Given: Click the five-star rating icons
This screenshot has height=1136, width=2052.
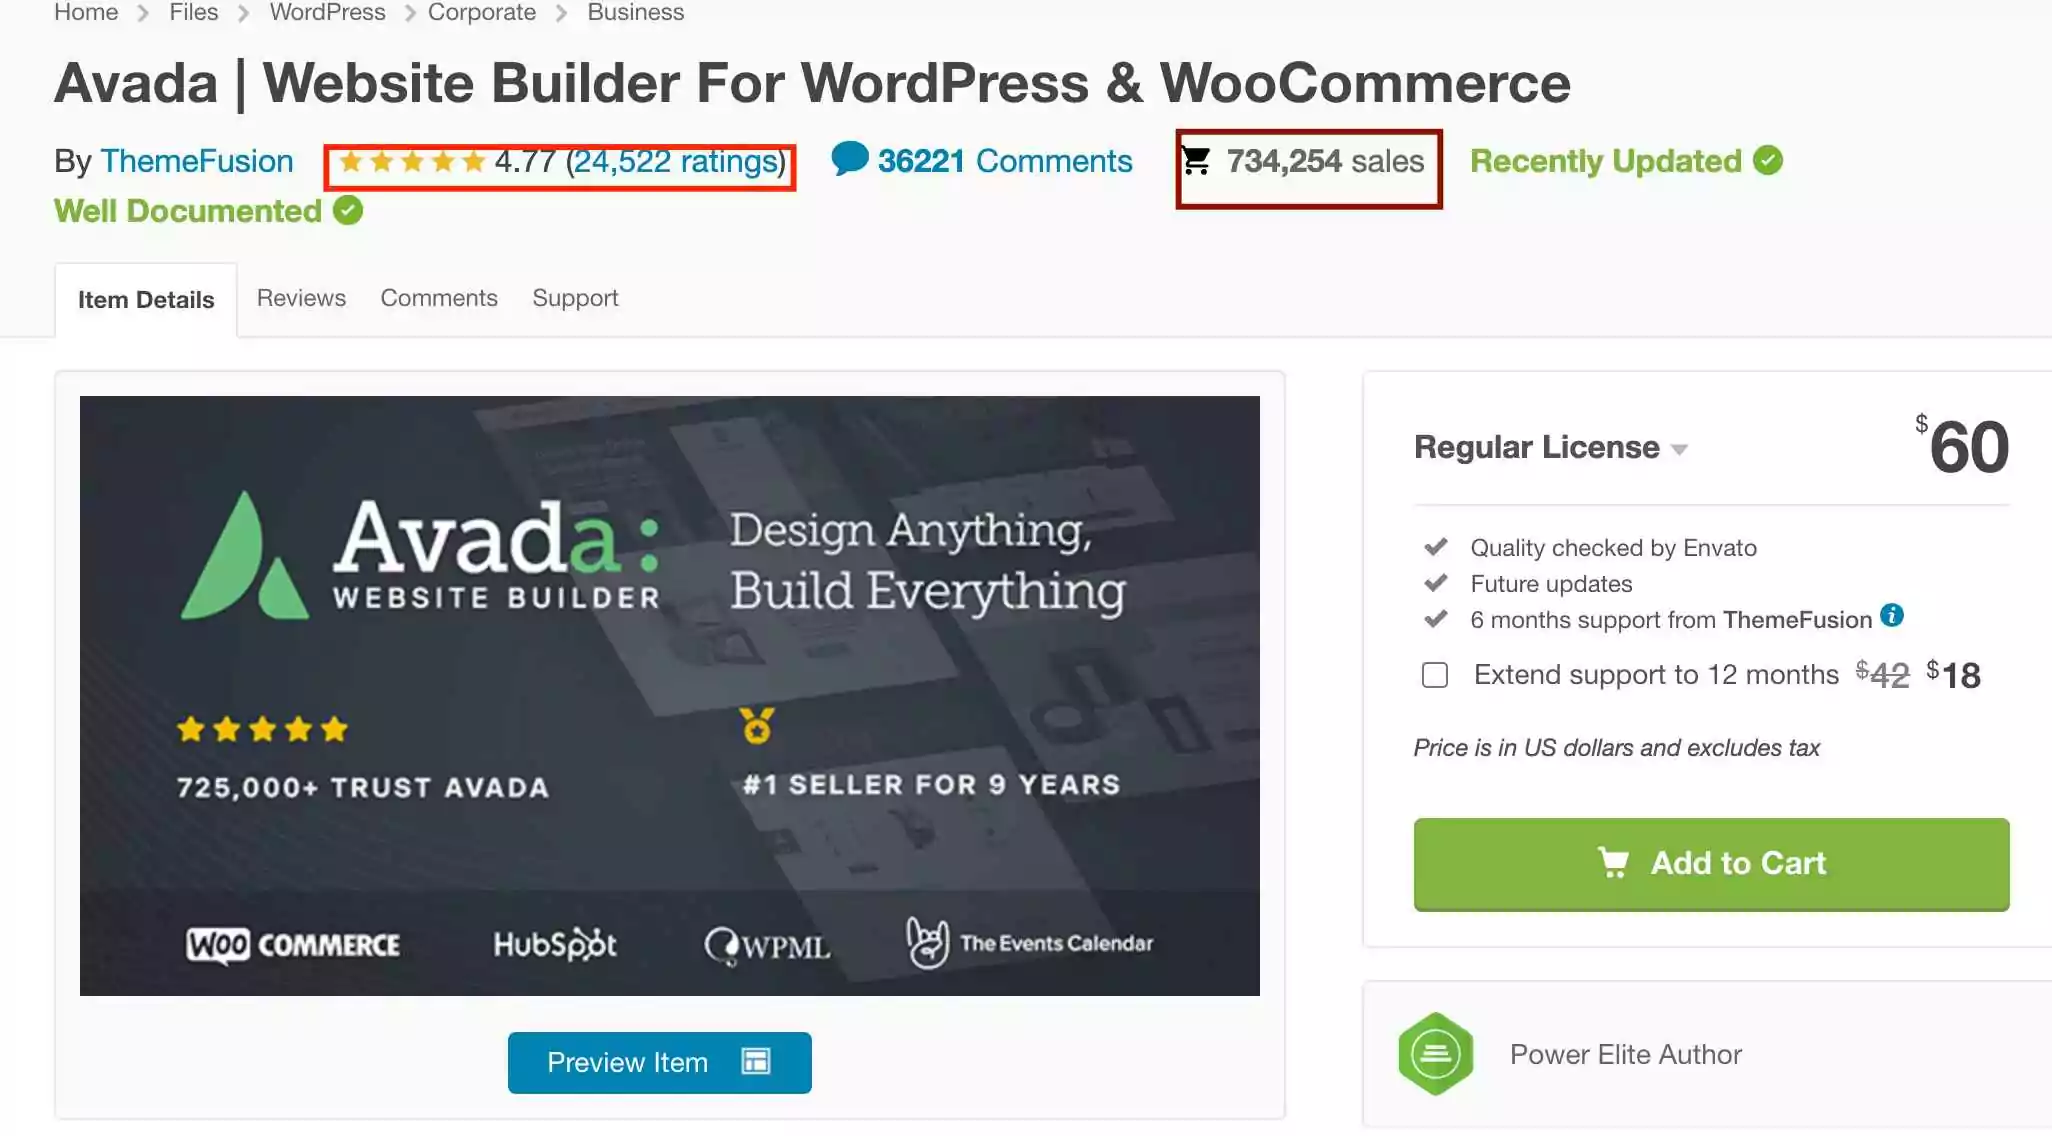Looking at the screenshot, I should click(412, 161).
